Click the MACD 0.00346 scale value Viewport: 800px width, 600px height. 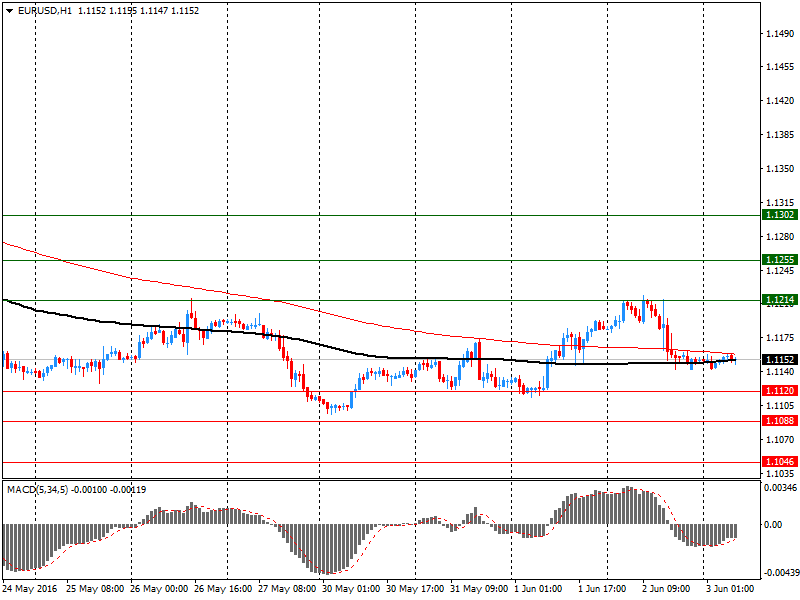(781, 488)
